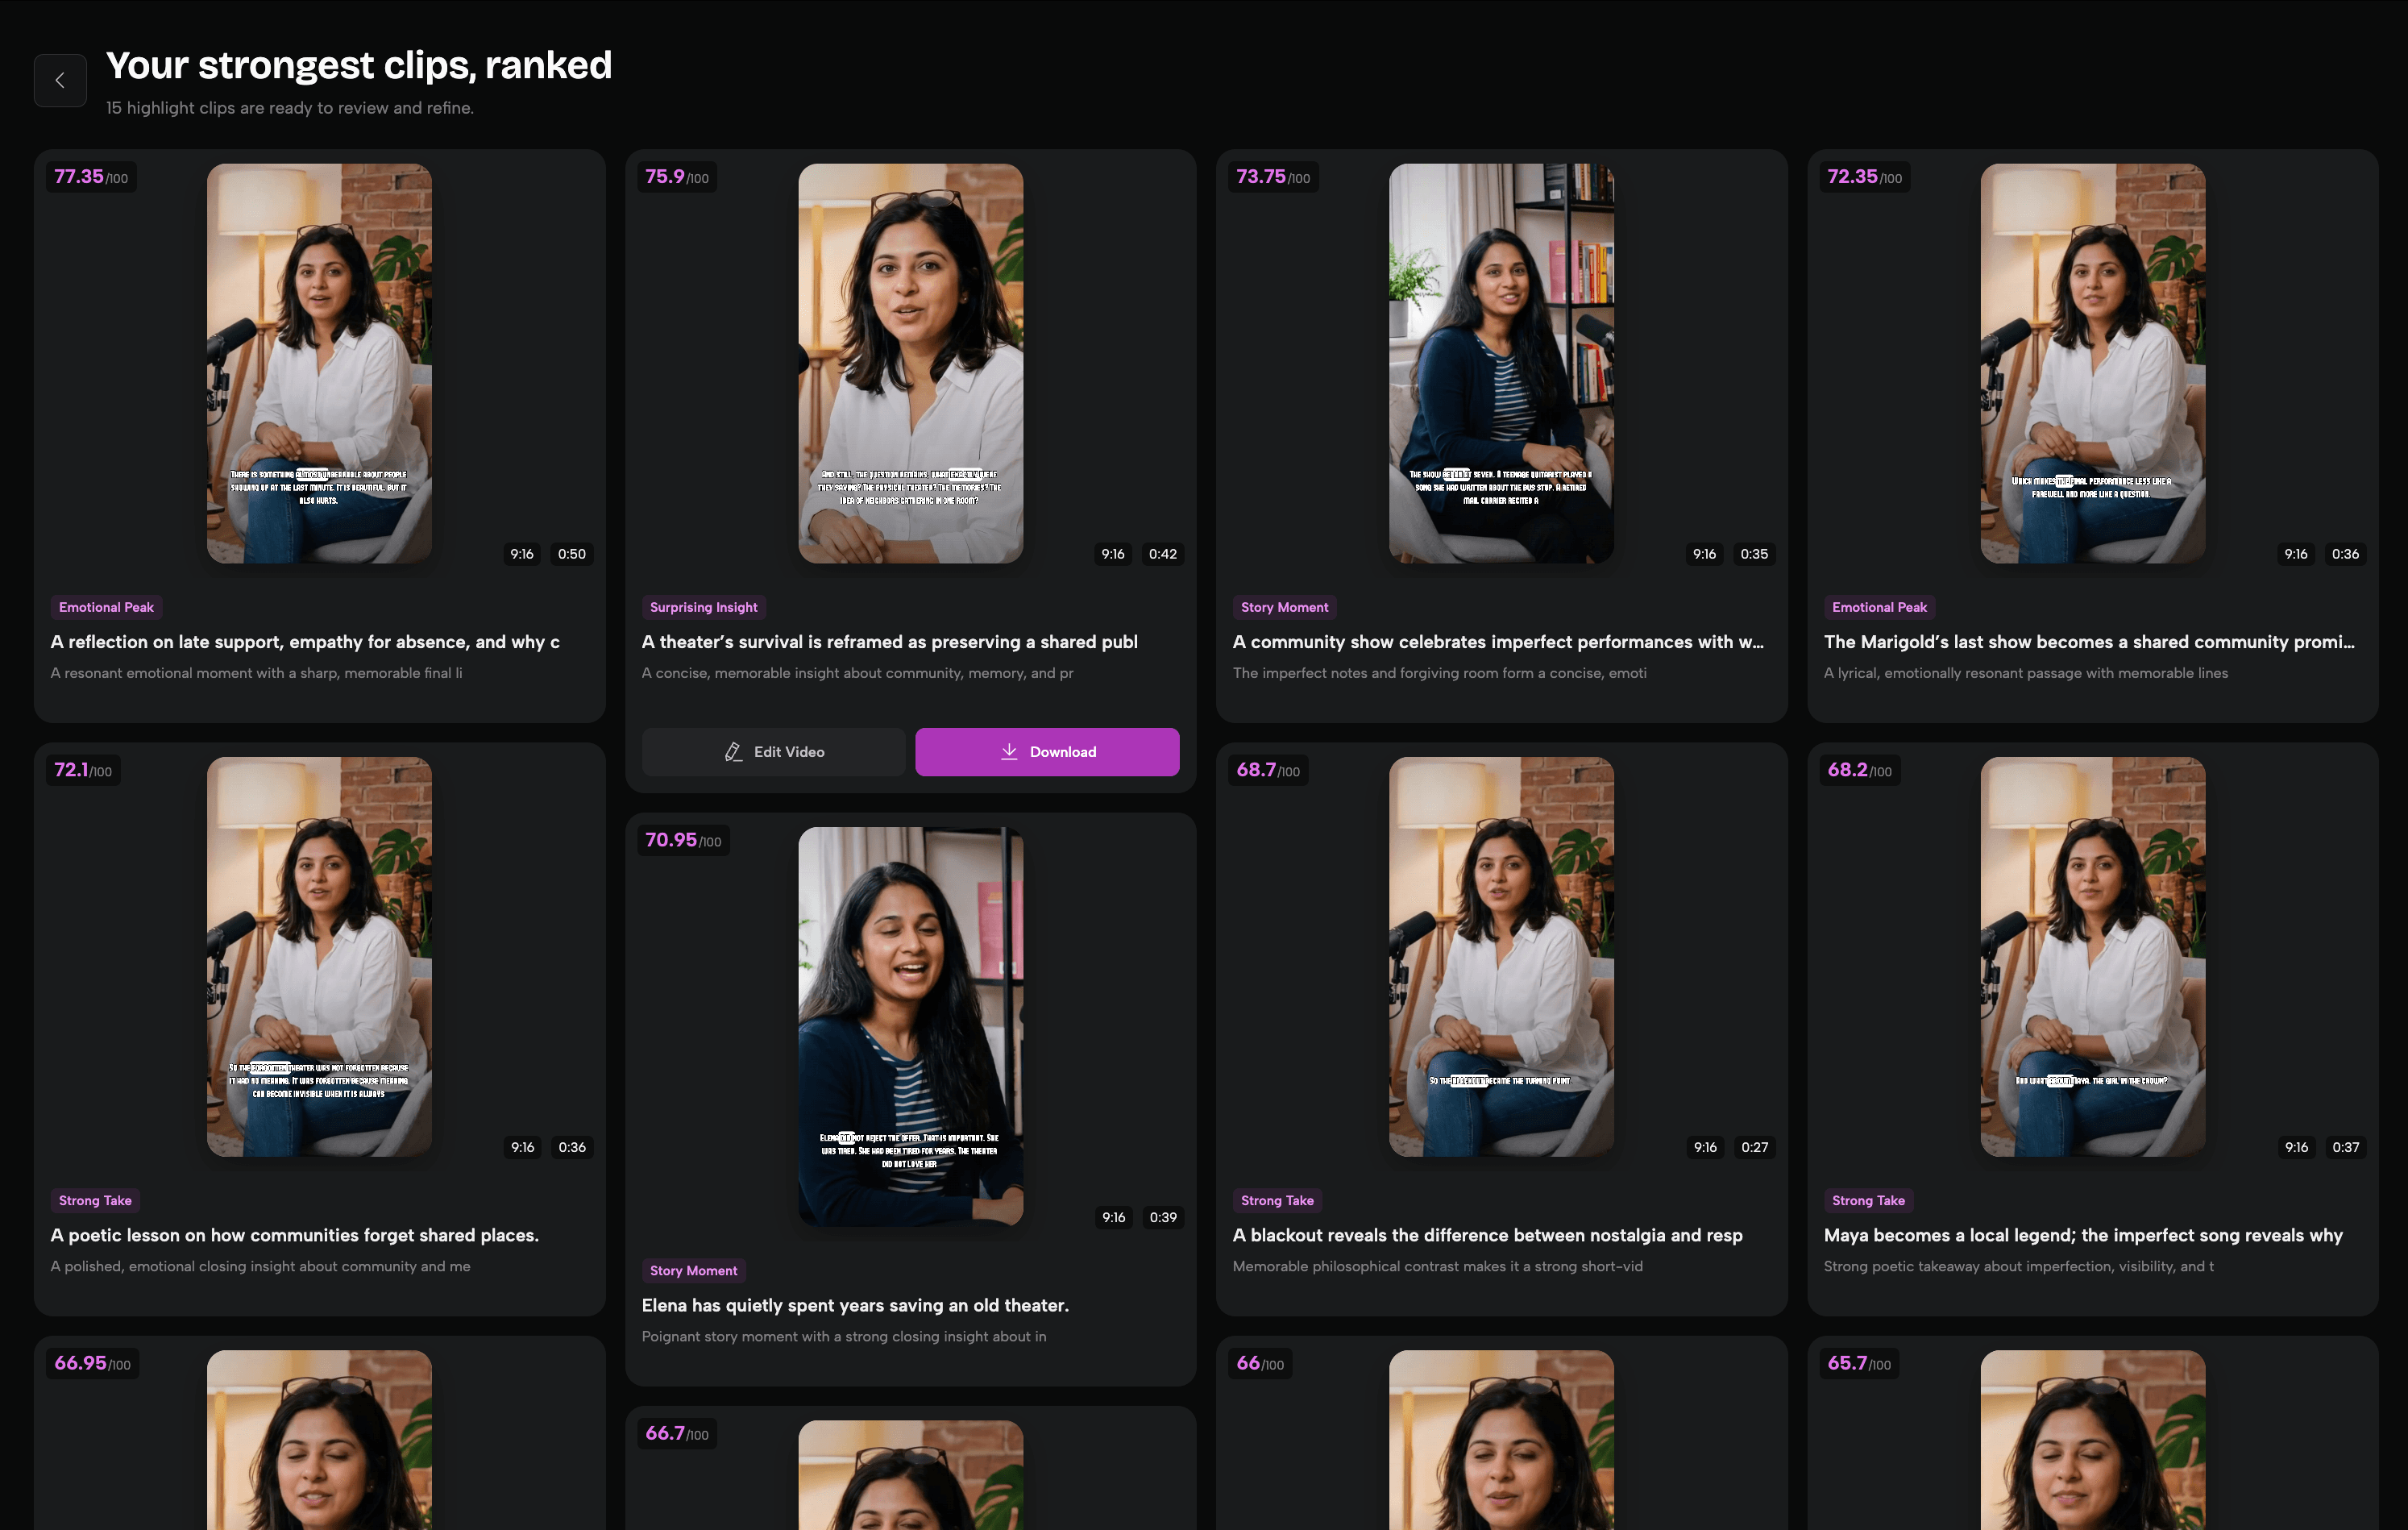Click the 66/100 score badge
Image resolution: width=2408 pixels, height=1530 pixels.
(x=1259, y=1364)
